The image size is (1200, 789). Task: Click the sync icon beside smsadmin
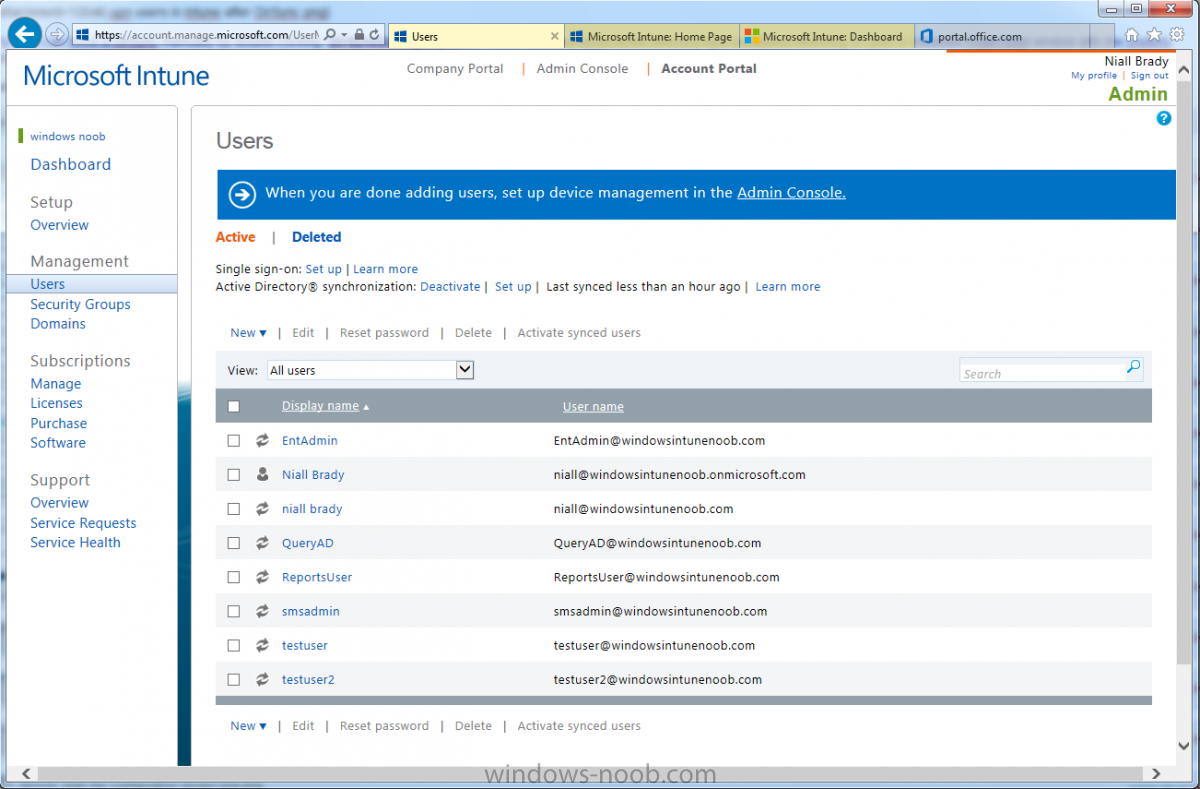(x=263, y=611)
